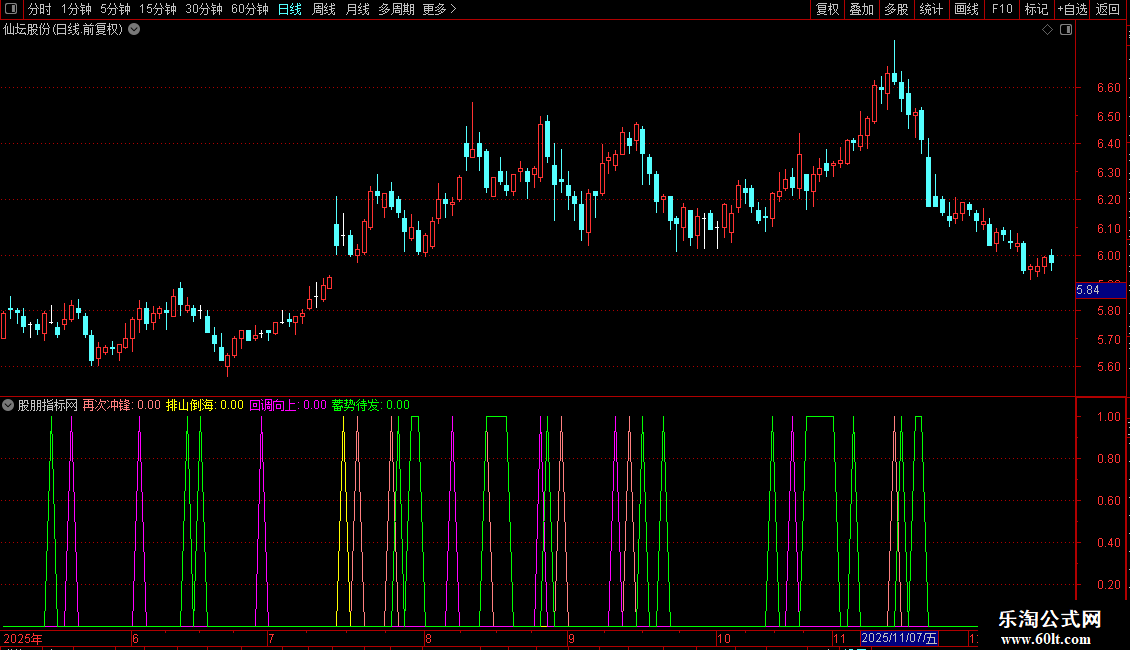
Task: Click the yellow 排山倒海 indicator label
Action: coord(190,405)
